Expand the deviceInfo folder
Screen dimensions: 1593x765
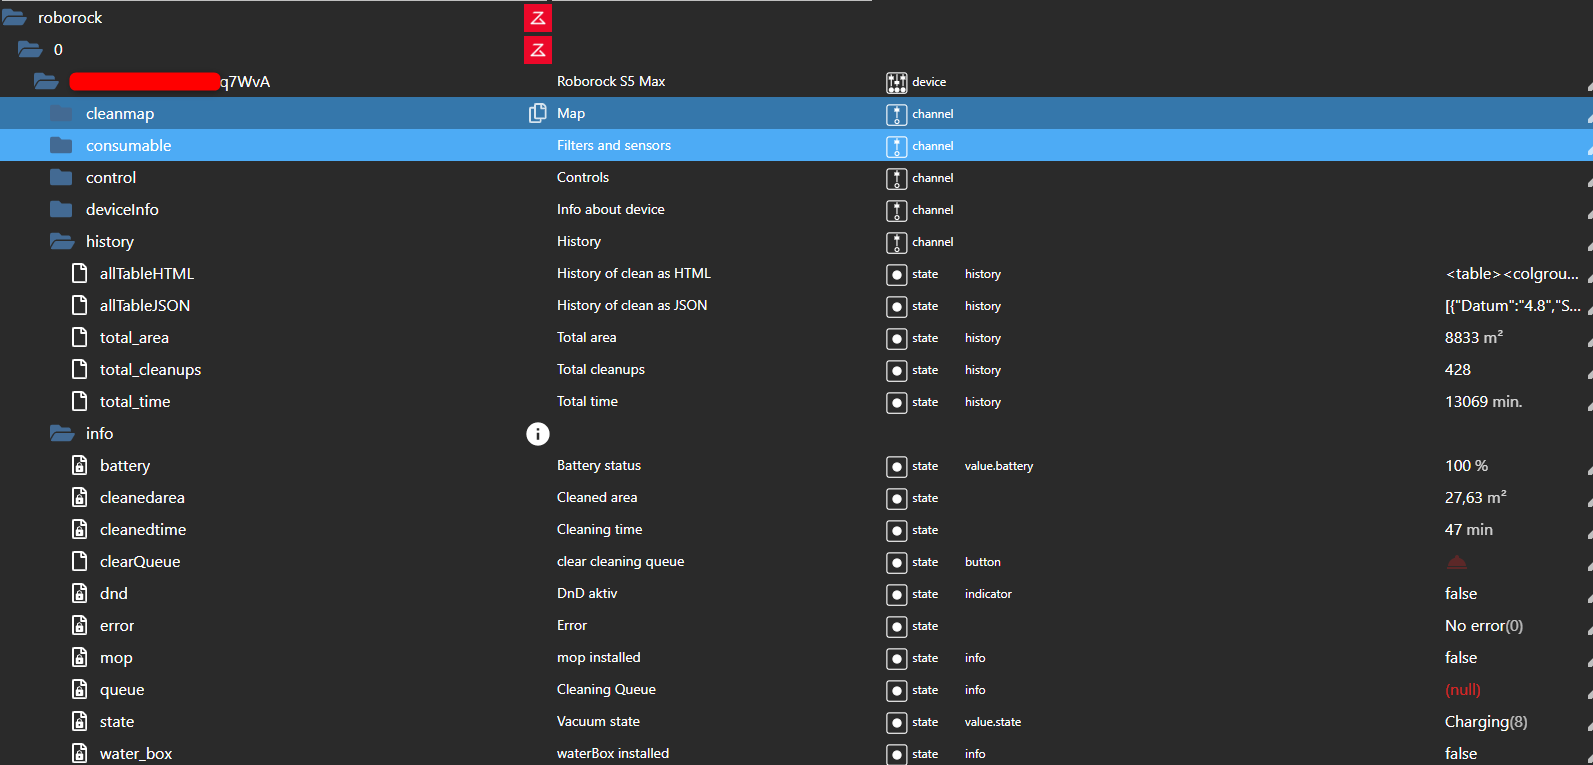(x=61, y=209)
